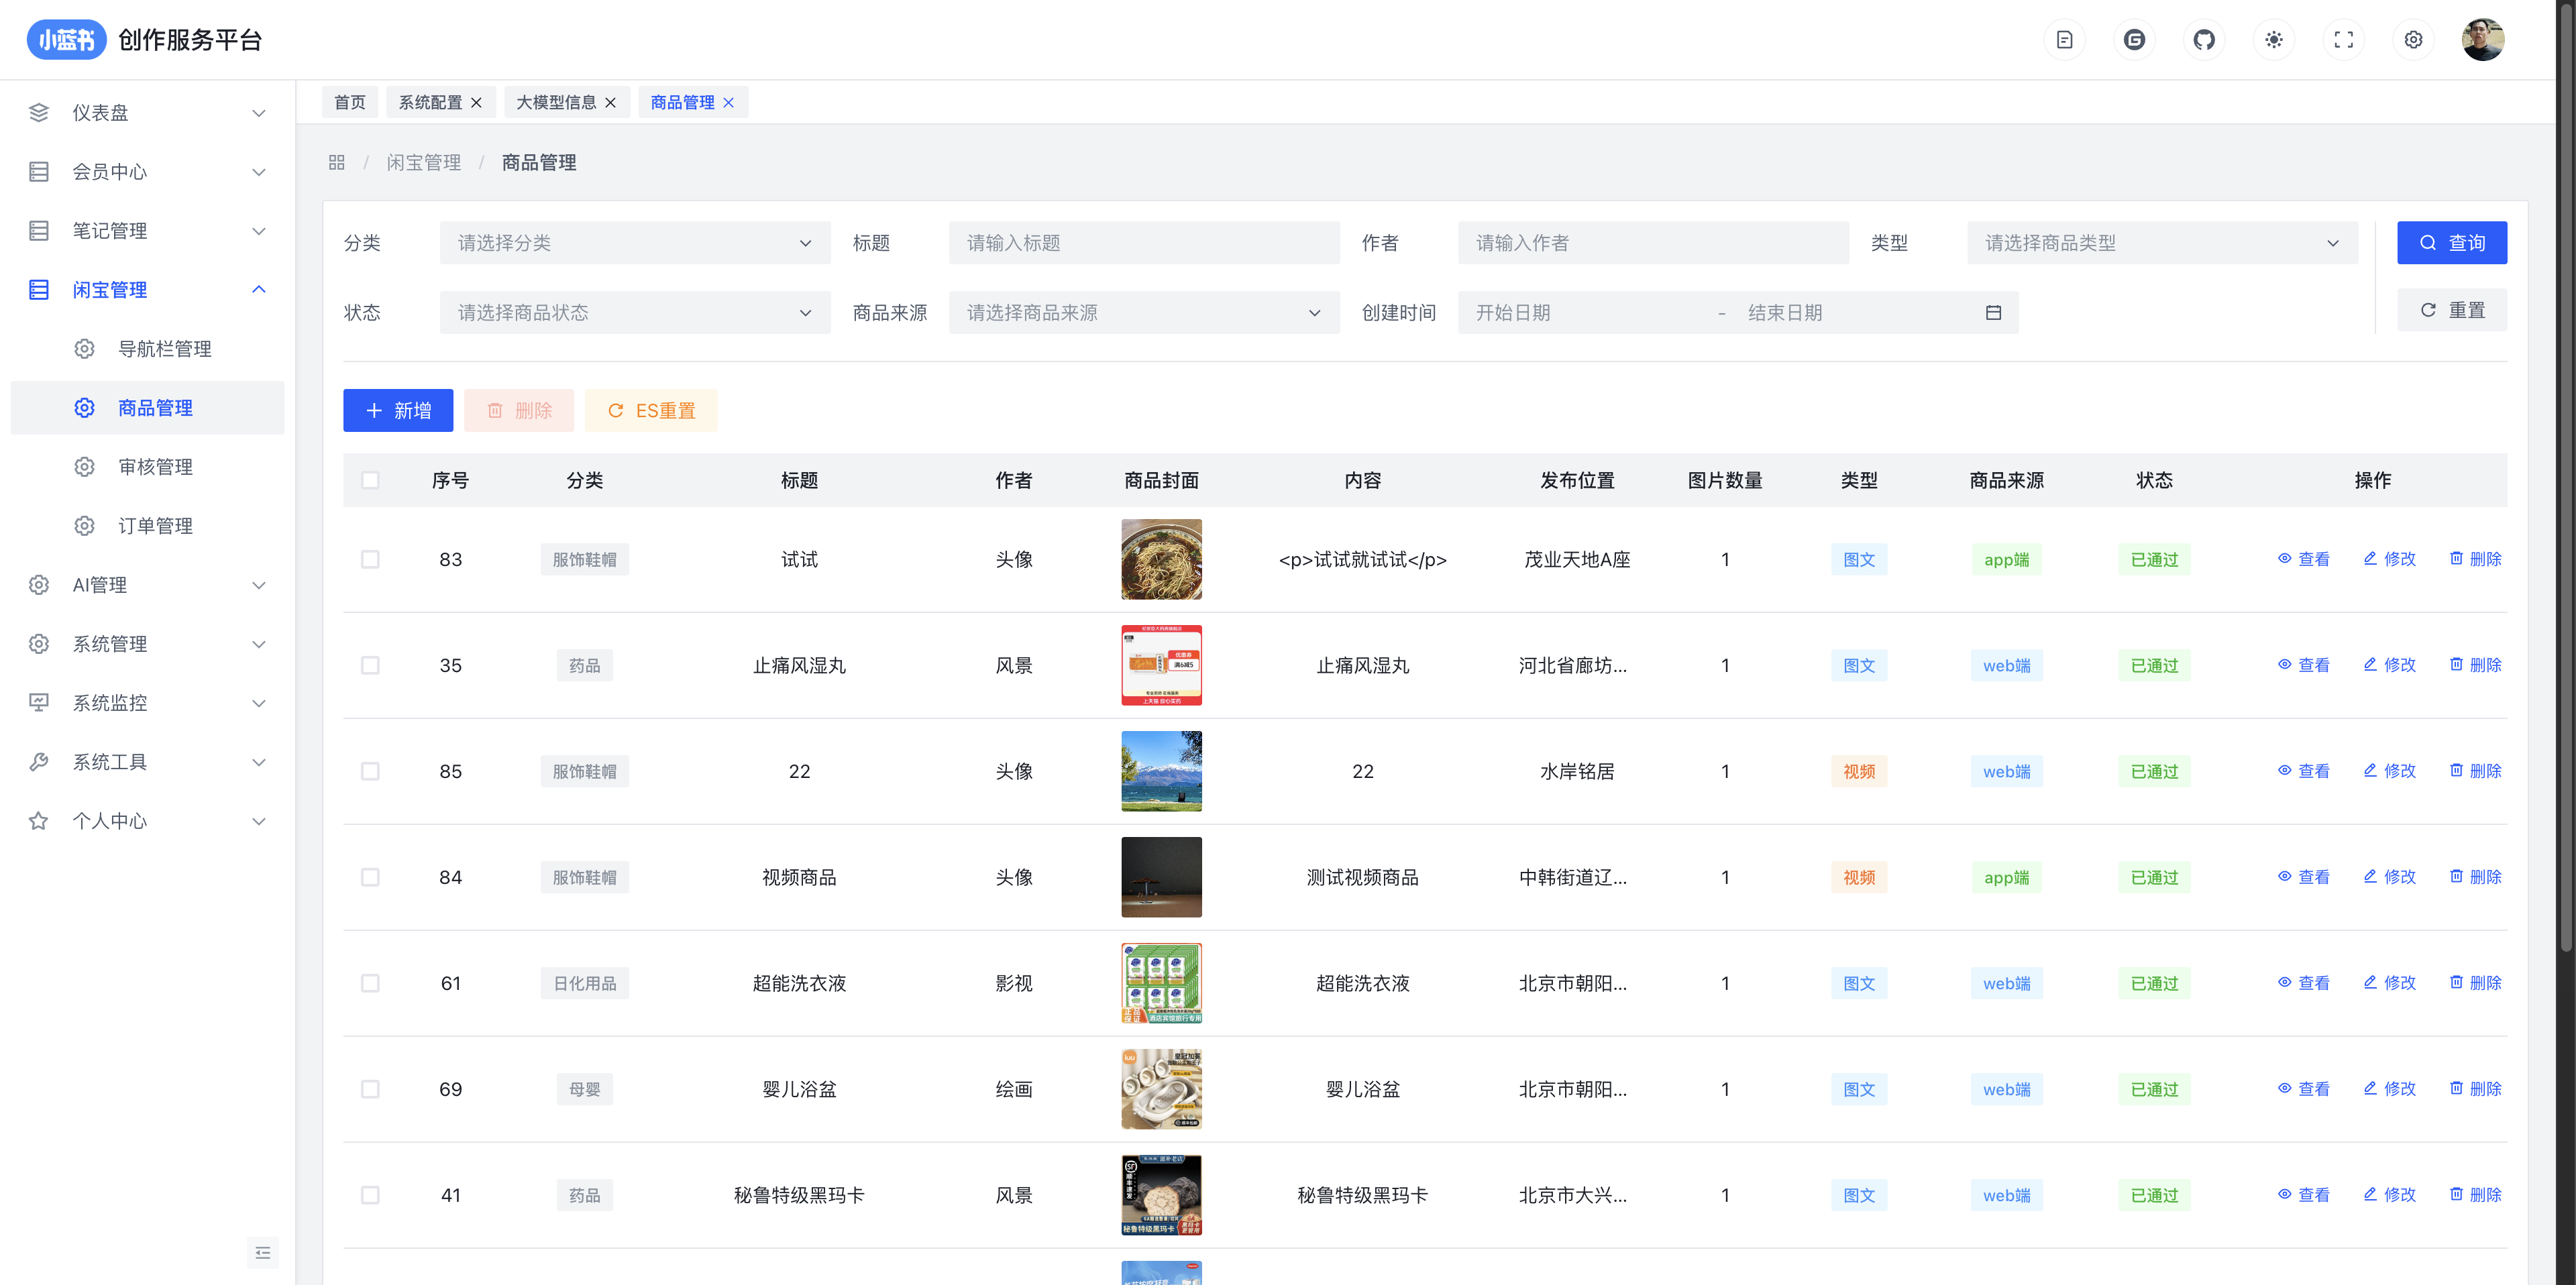This screenshot has width=2576, height=1285.
Task: Close the 大模型信息 tab
Action: click(610, 103)
